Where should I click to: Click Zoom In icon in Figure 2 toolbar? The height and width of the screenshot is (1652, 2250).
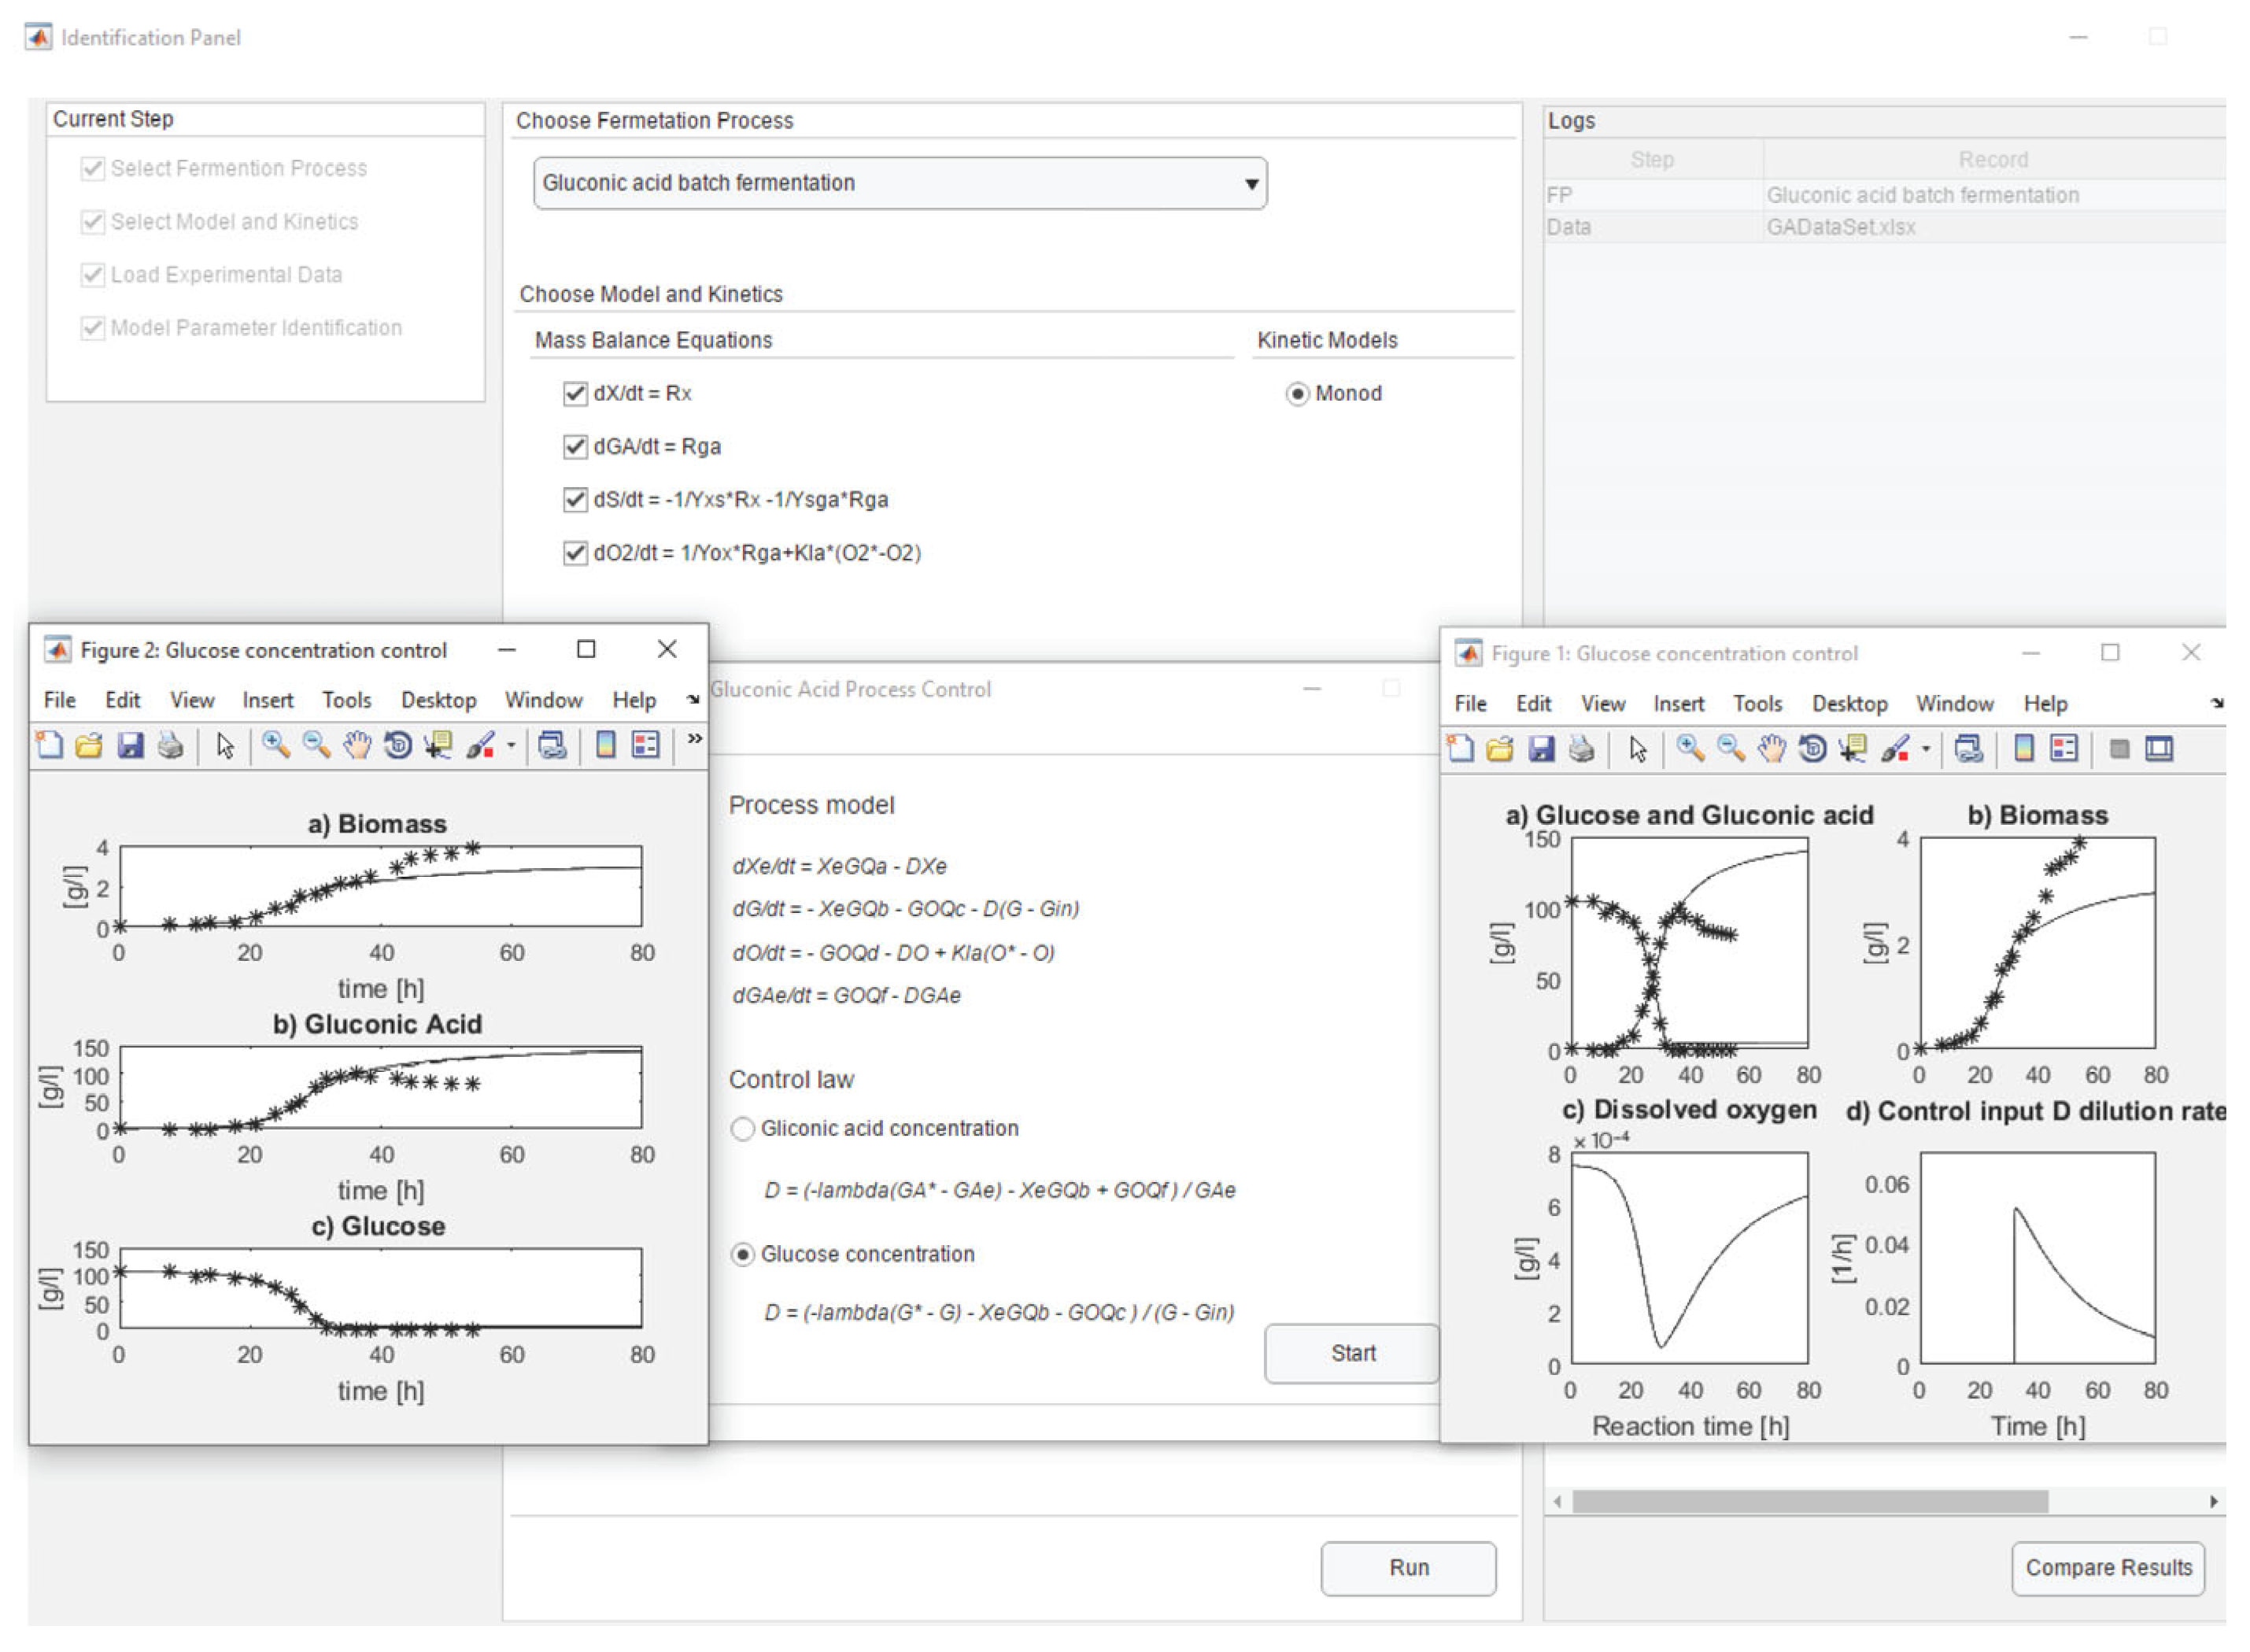[275, 746]
